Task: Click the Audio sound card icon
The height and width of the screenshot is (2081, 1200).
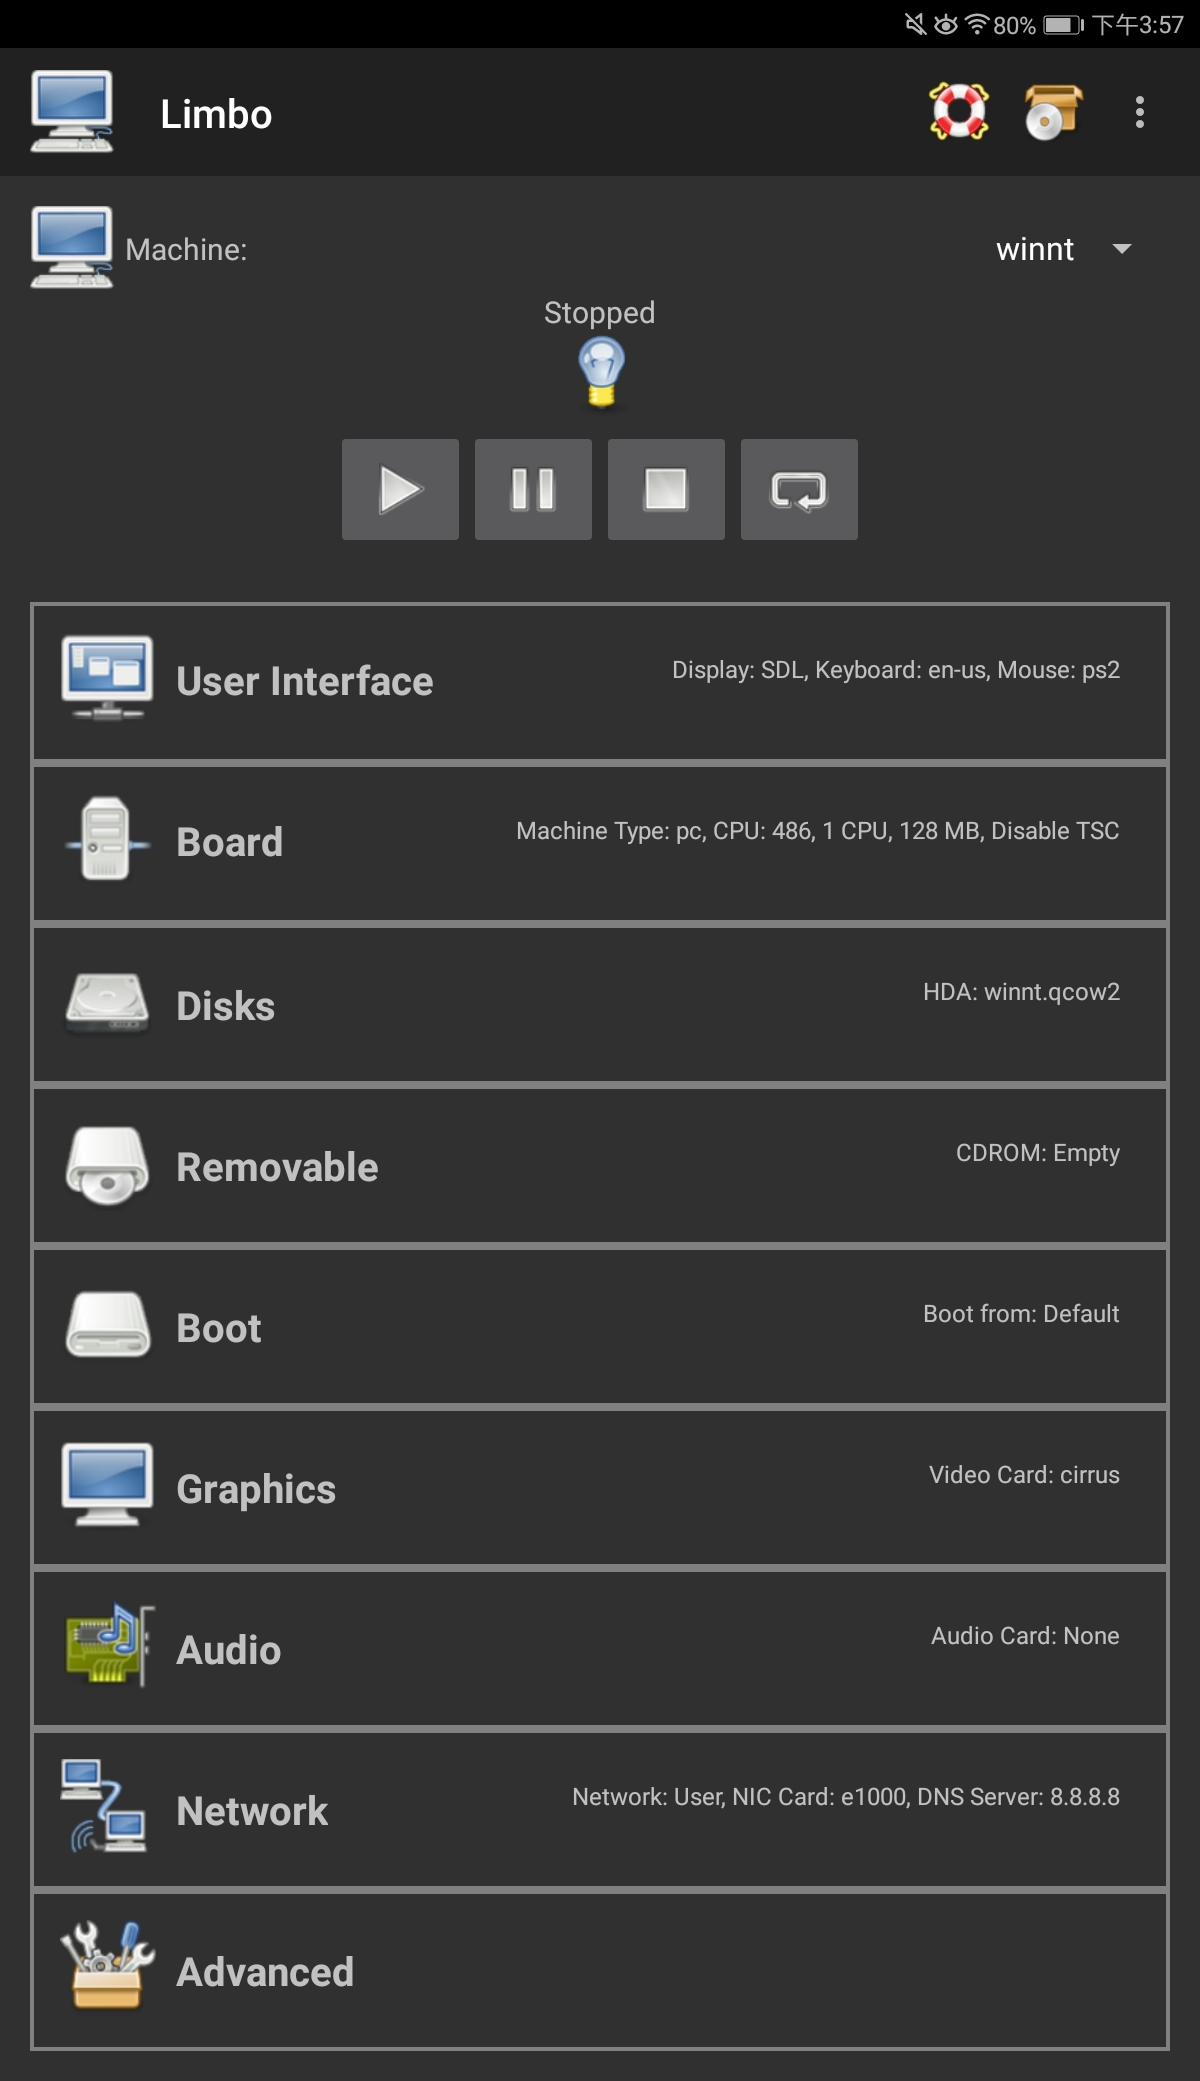Action: point(109,1646)
